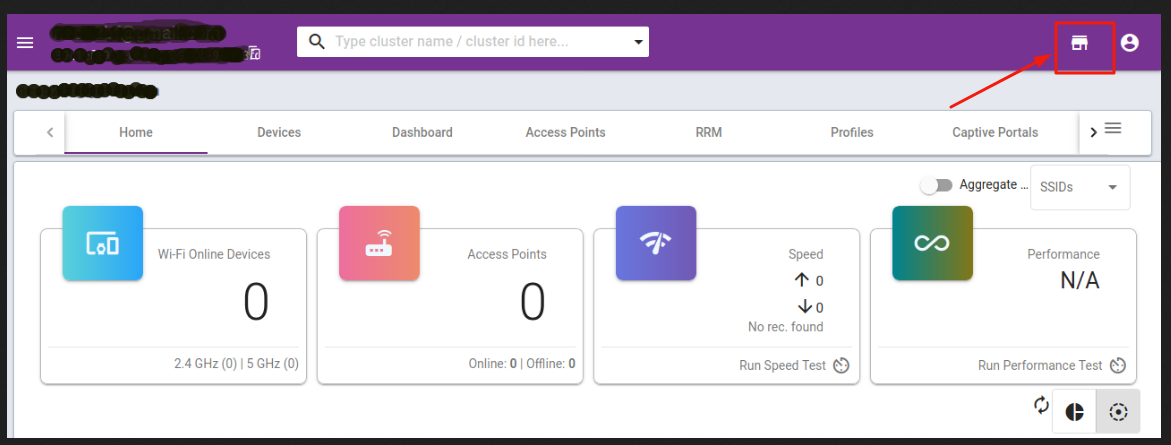Open the user account profile icon
1171x445 pixels.
pos(1130,43)
